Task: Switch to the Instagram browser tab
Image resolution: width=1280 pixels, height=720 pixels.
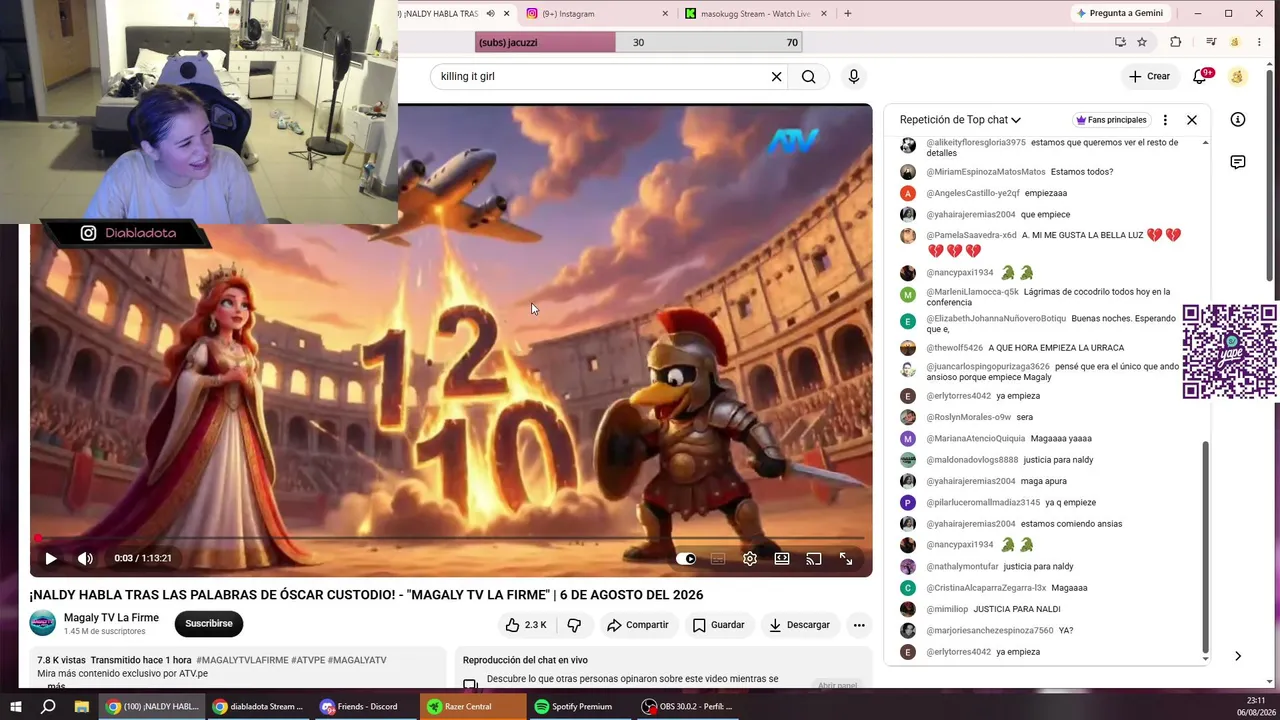Action: 594,14
